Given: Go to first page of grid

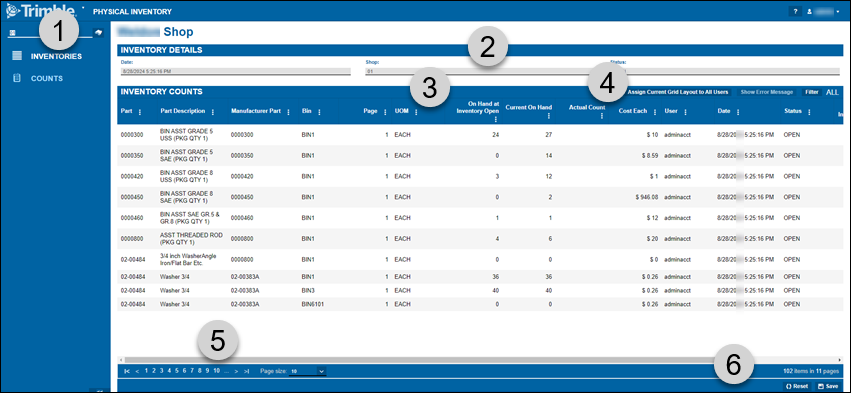Looking at the screenshot, I should 127,371.
